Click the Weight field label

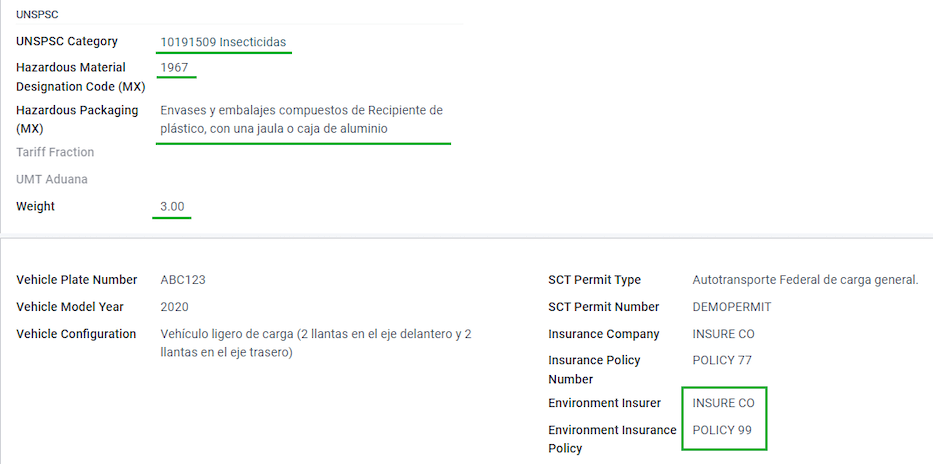(35, 206)
